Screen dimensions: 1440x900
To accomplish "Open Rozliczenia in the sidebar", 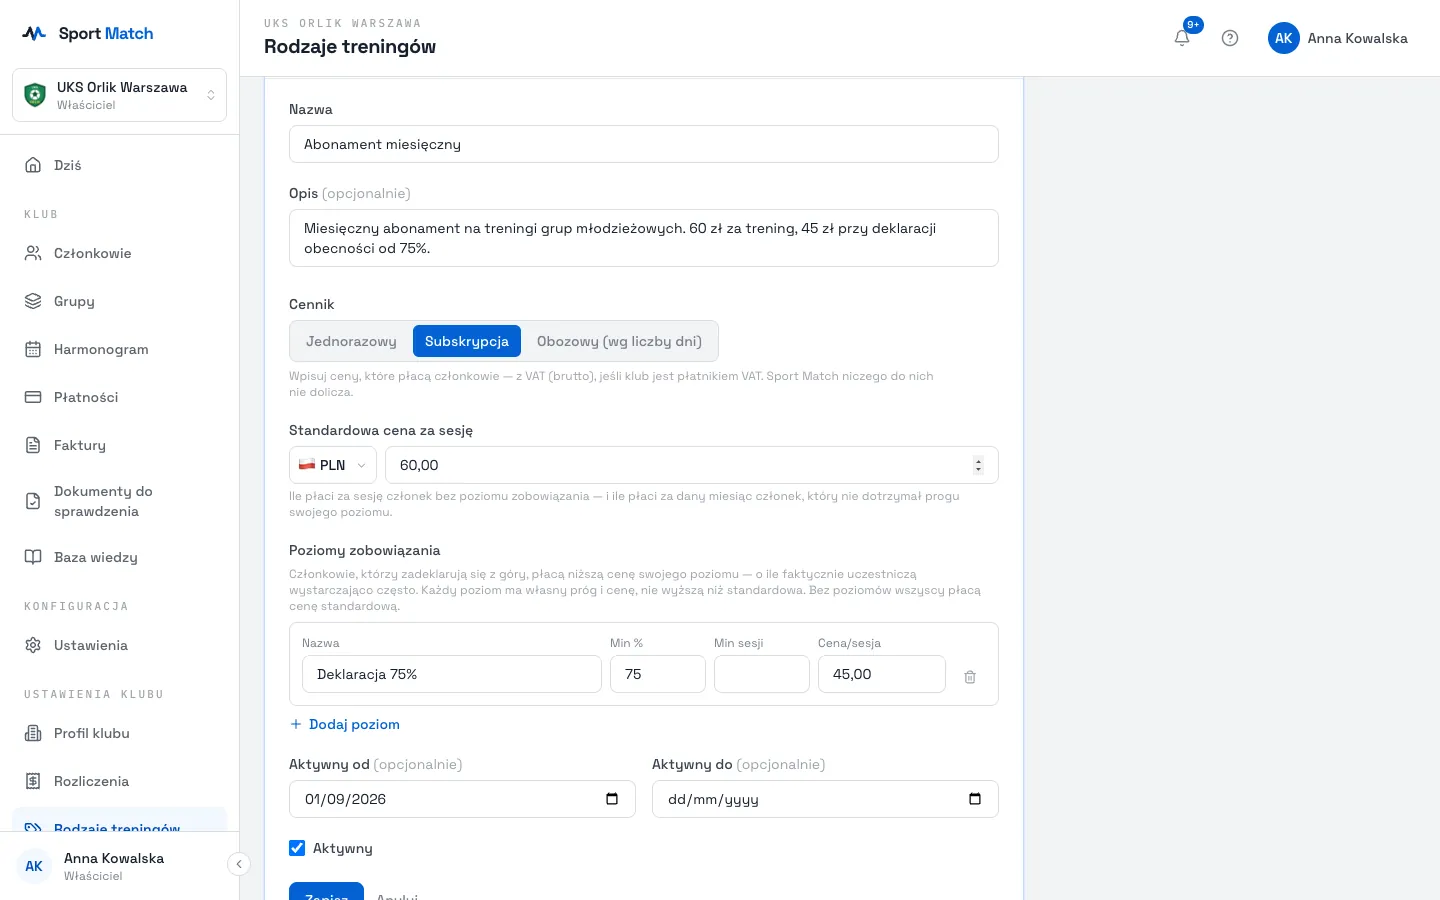I will 119,781.
